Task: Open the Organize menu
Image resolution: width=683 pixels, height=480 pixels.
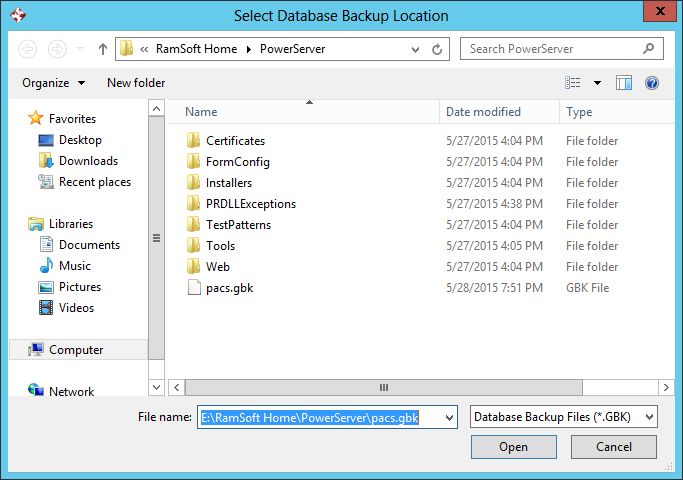Action: point(53,83)
